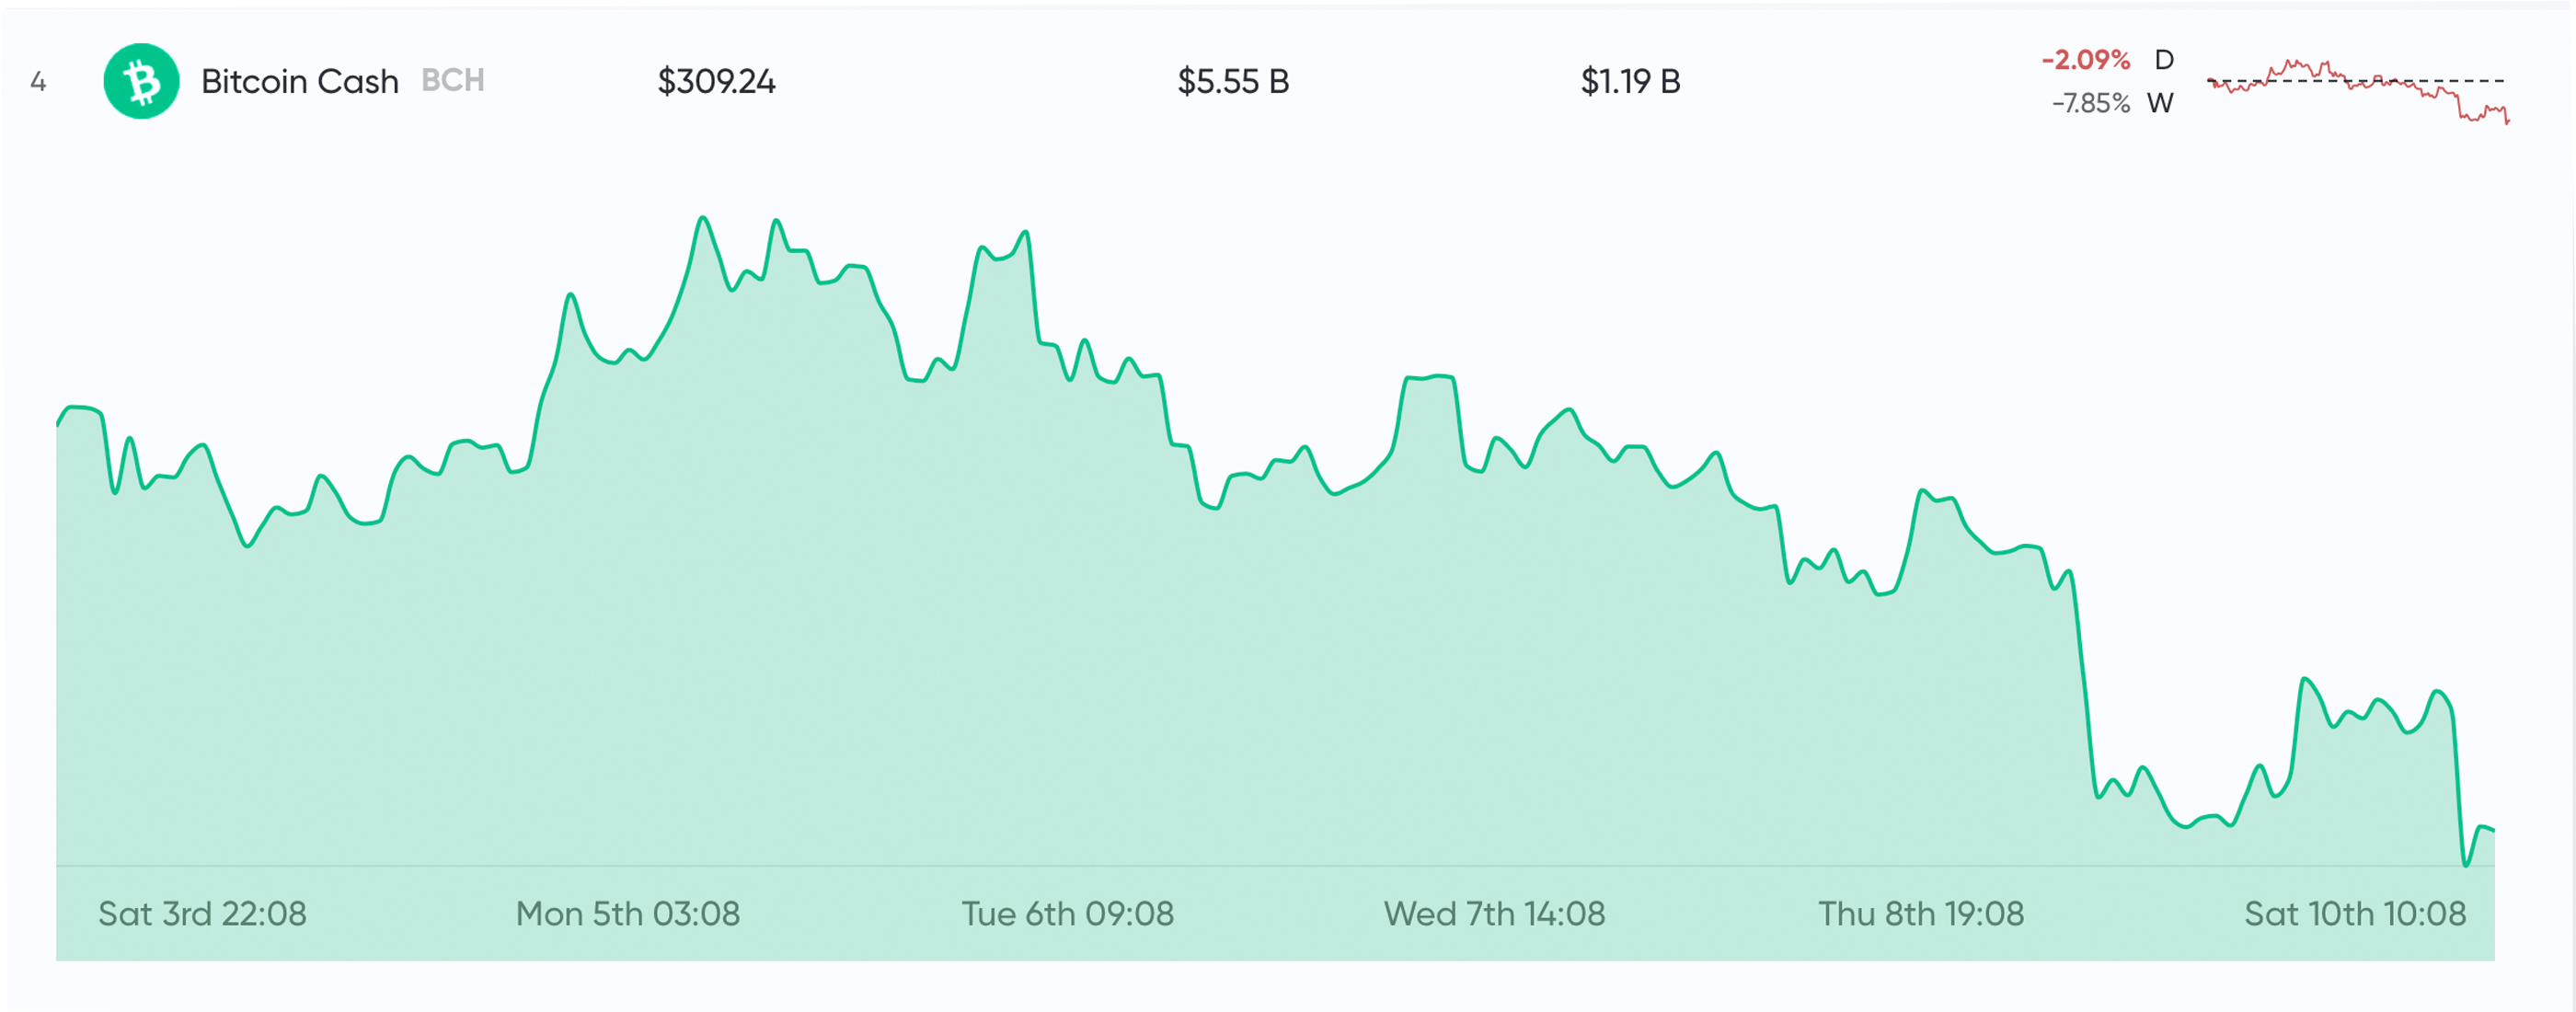Open the red sparkline mini chart
The width and height of the screenshot is (2576, 1012).
2357,90
